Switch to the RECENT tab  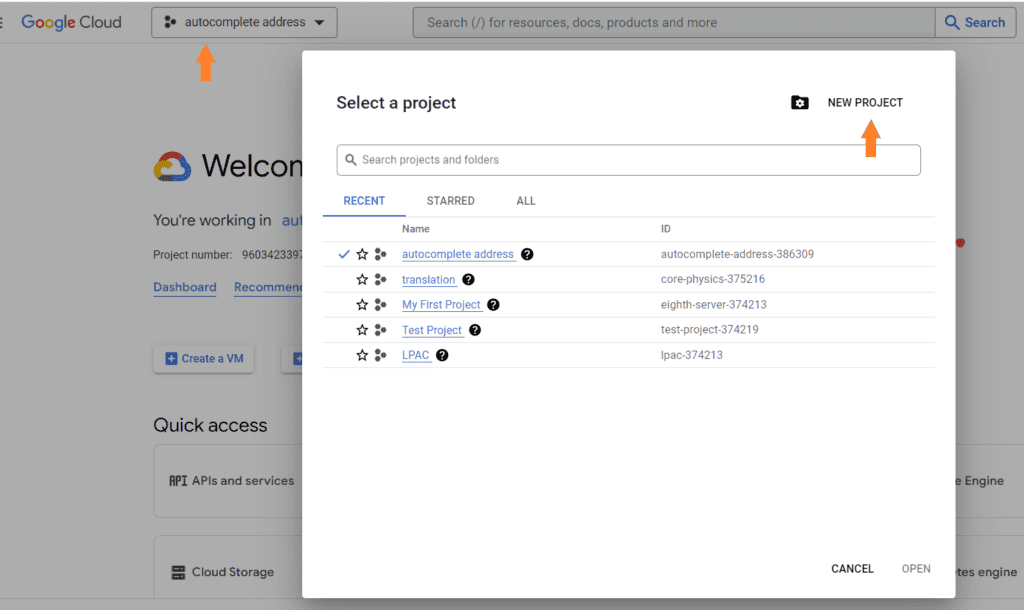click(x=364, y=201)
